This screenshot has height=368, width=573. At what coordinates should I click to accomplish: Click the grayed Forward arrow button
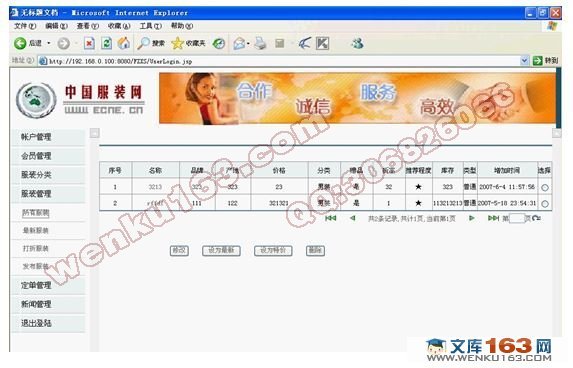pyautogui.click(x=64, y=43)
